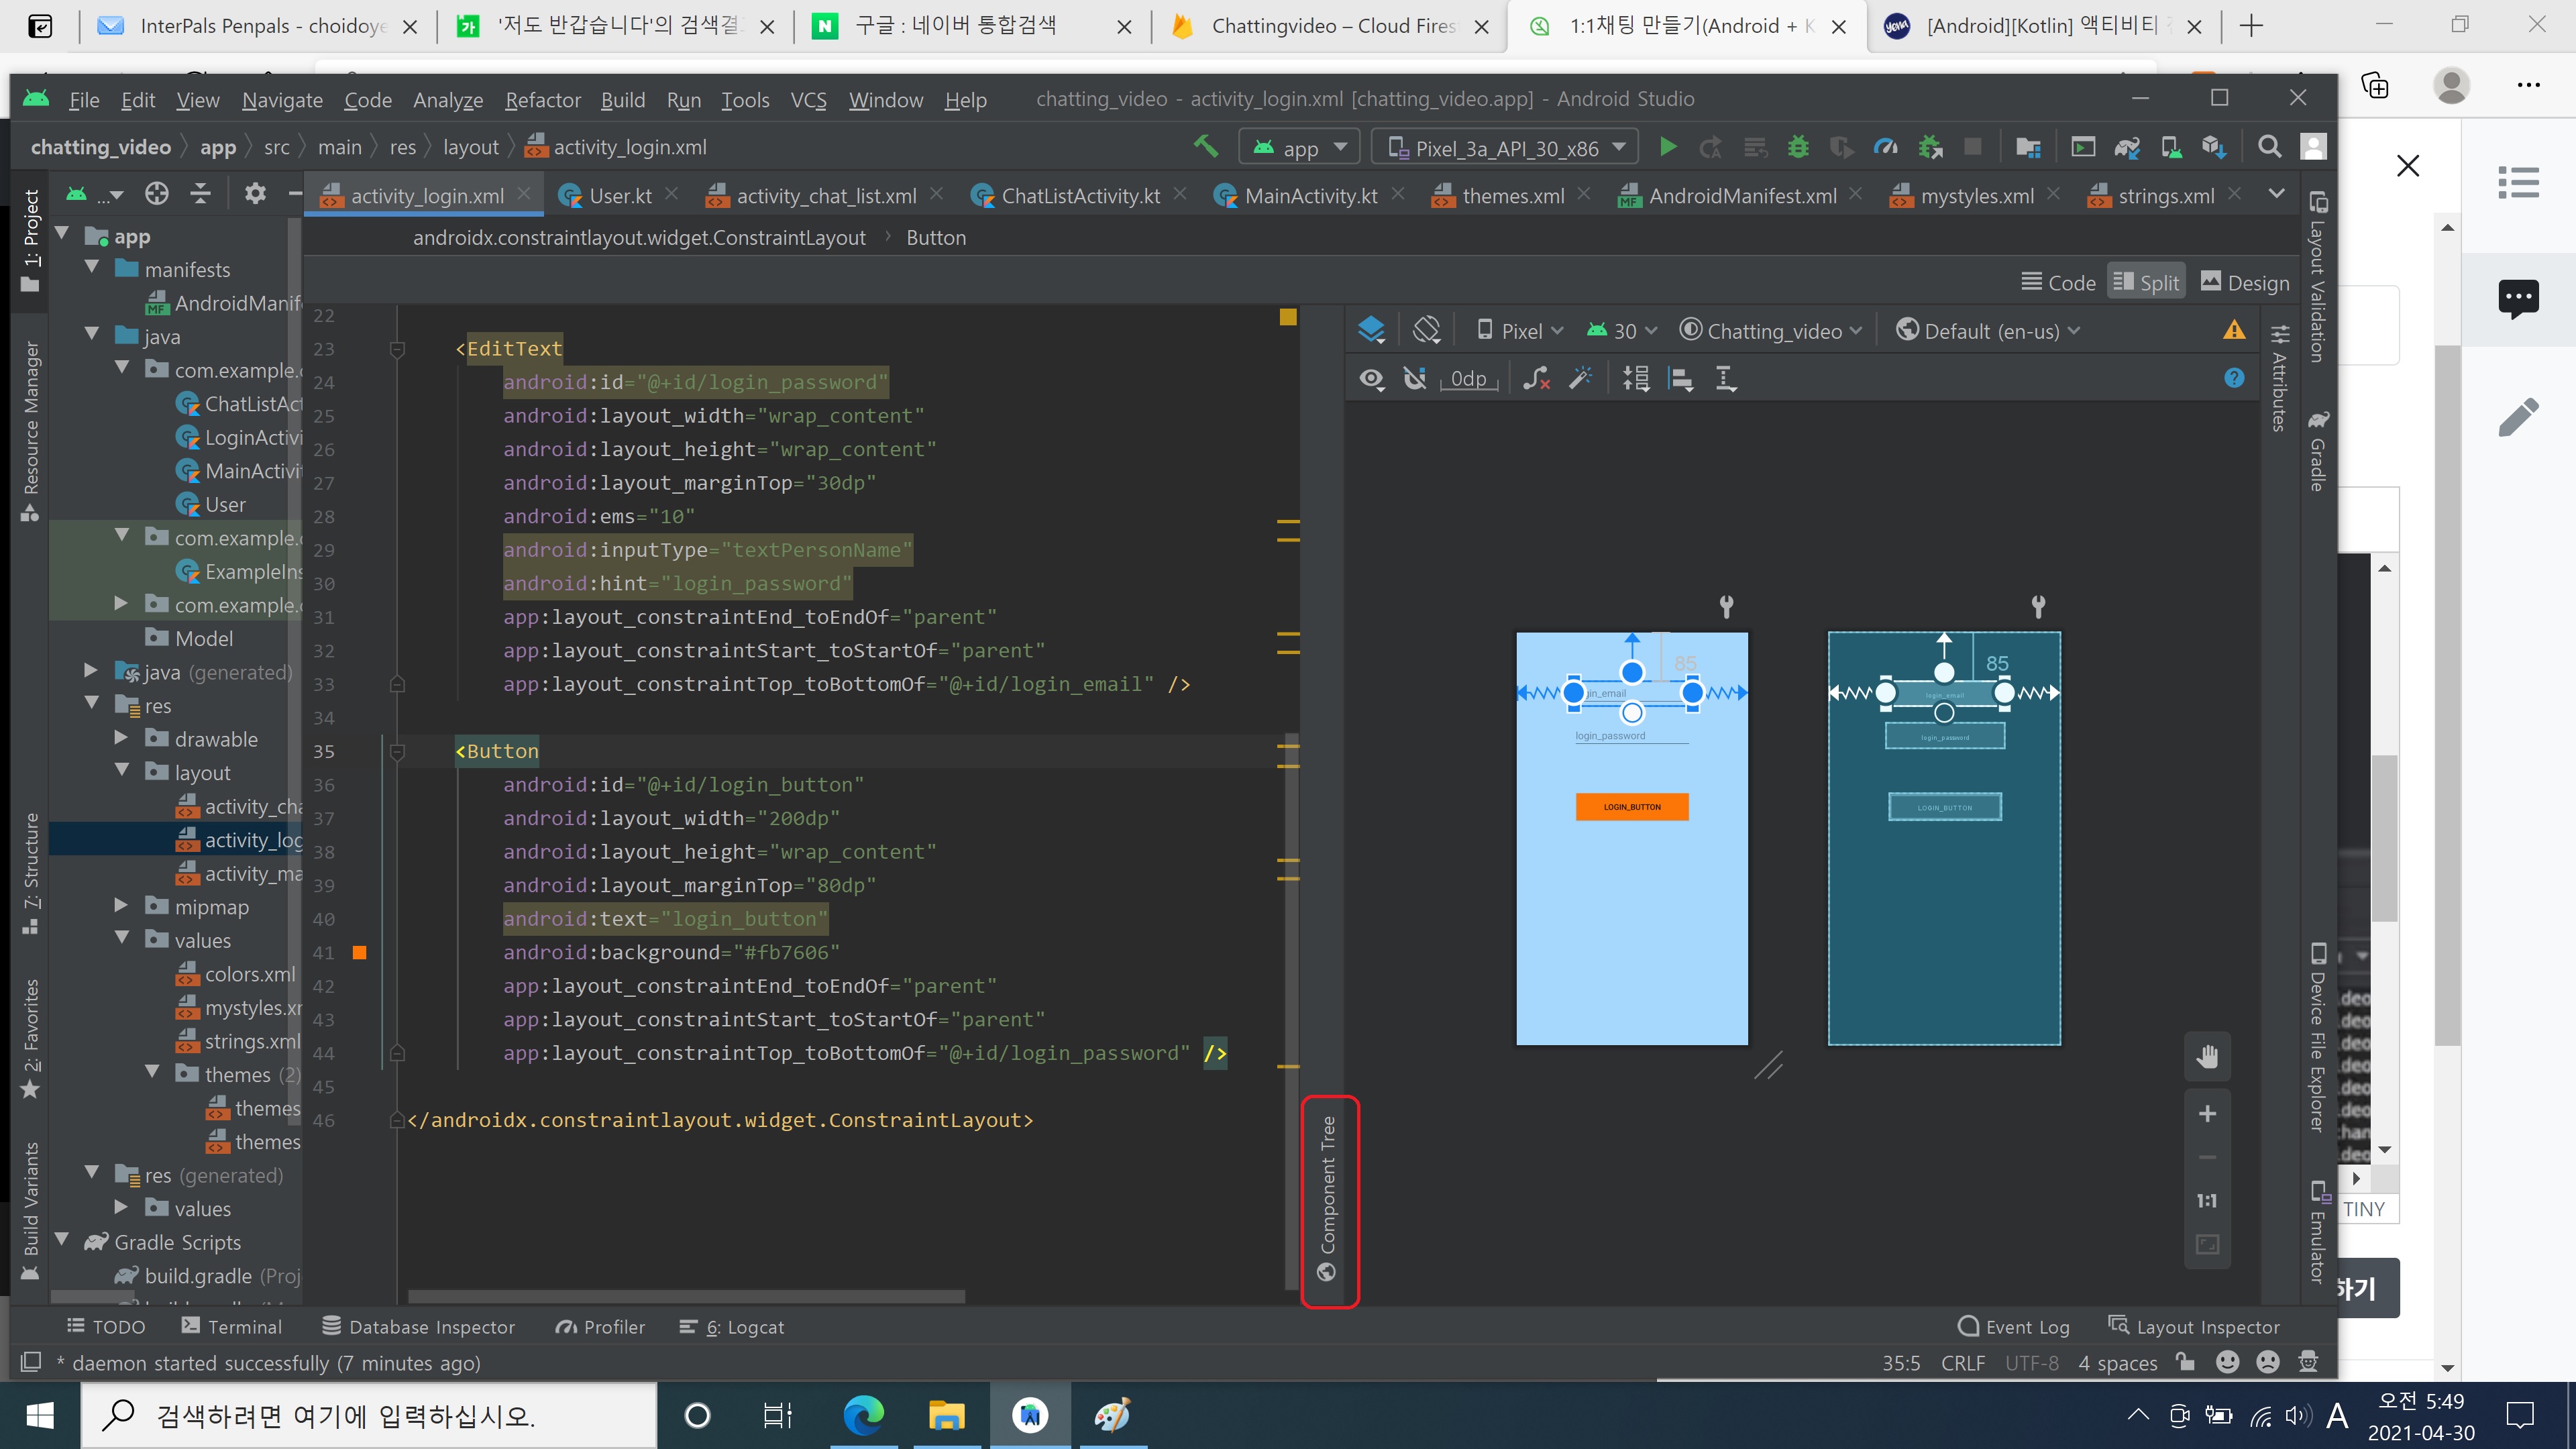Click orange color swatch in gutter
This screenshot has height=1449, width=2576.
(x=360, y=953)
